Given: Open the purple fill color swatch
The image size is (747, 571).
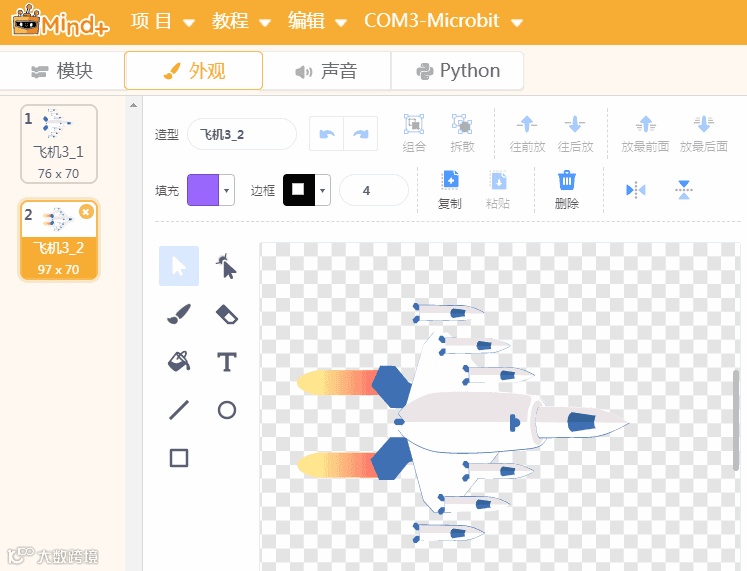Looking at the screenshot, I should click(x=203, y=190).
